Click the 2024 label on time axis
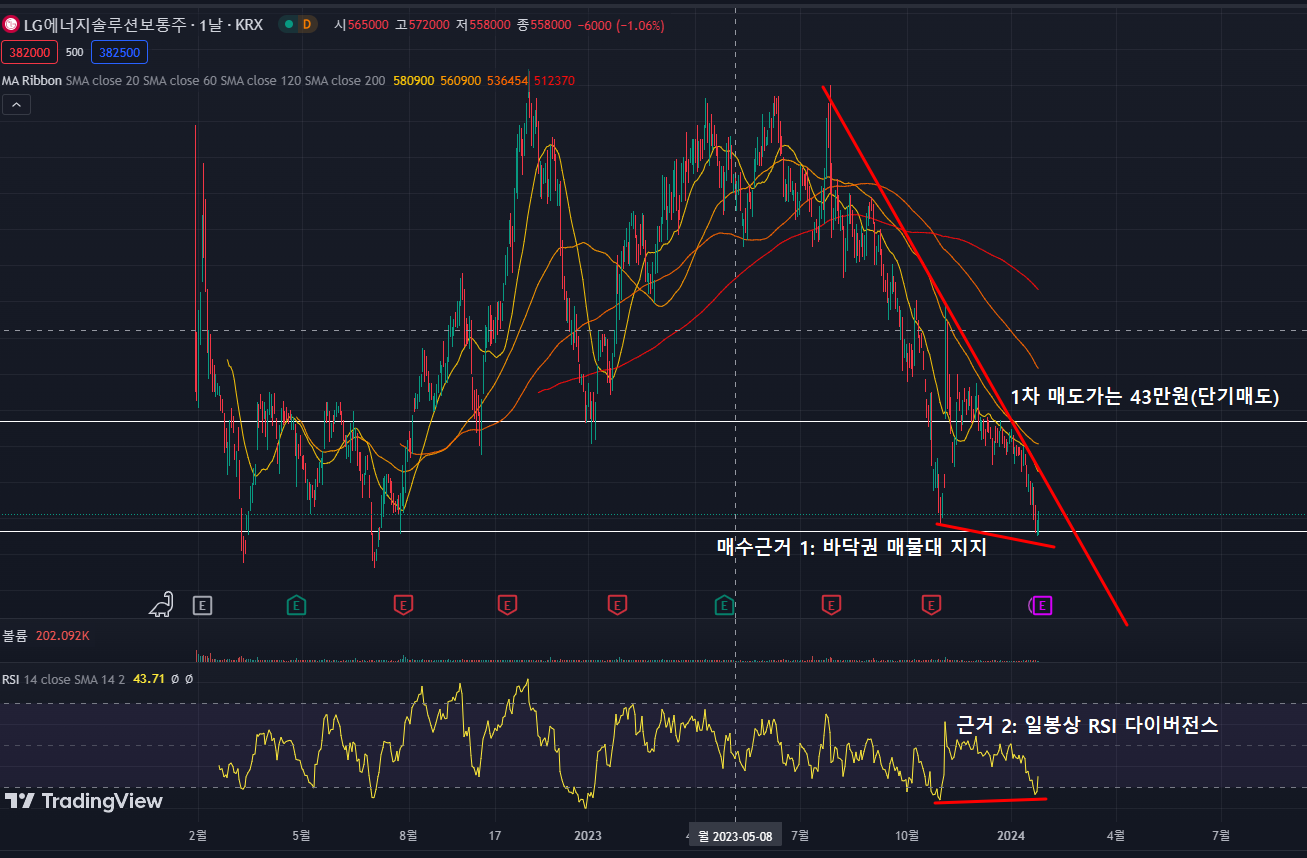Viewport: 1307px width, 858px height. pyautogui.click(x=1012, y=836)
